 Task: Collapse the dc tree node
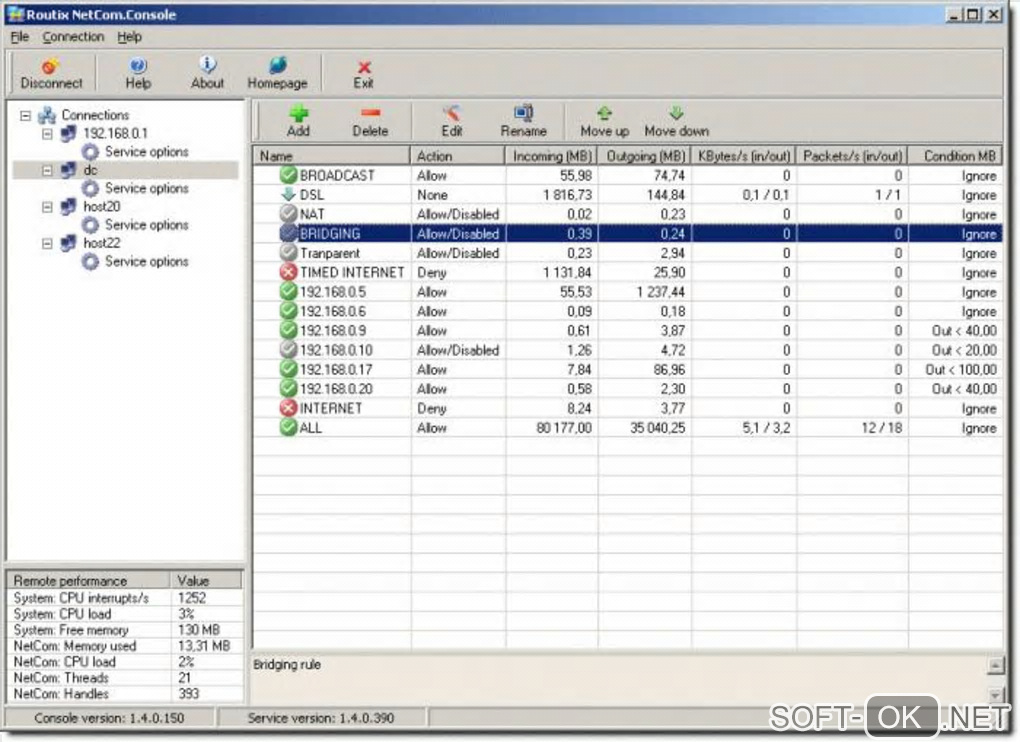click(47, 170)
